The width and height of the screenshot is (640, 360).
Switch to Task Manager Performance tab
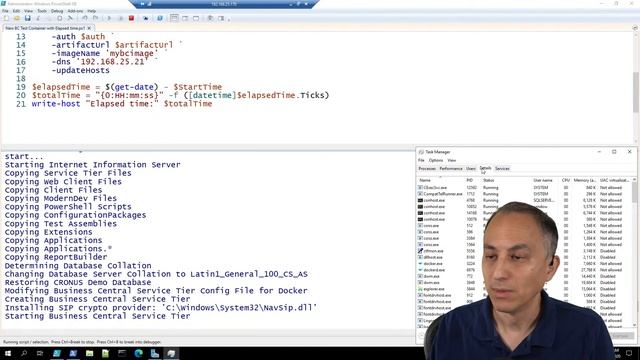click(x=451, y=169)
